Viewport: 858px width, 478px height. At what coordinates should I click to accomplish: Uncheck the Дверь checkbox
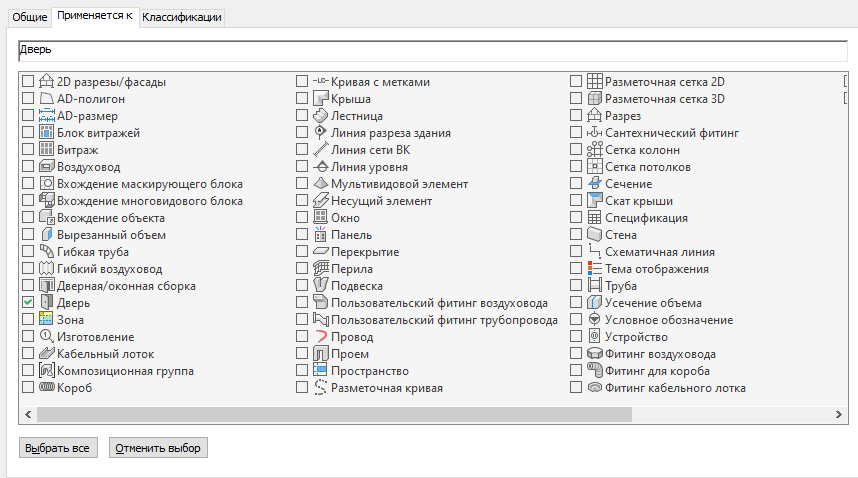pyautogui.click(x=28, y=302)
